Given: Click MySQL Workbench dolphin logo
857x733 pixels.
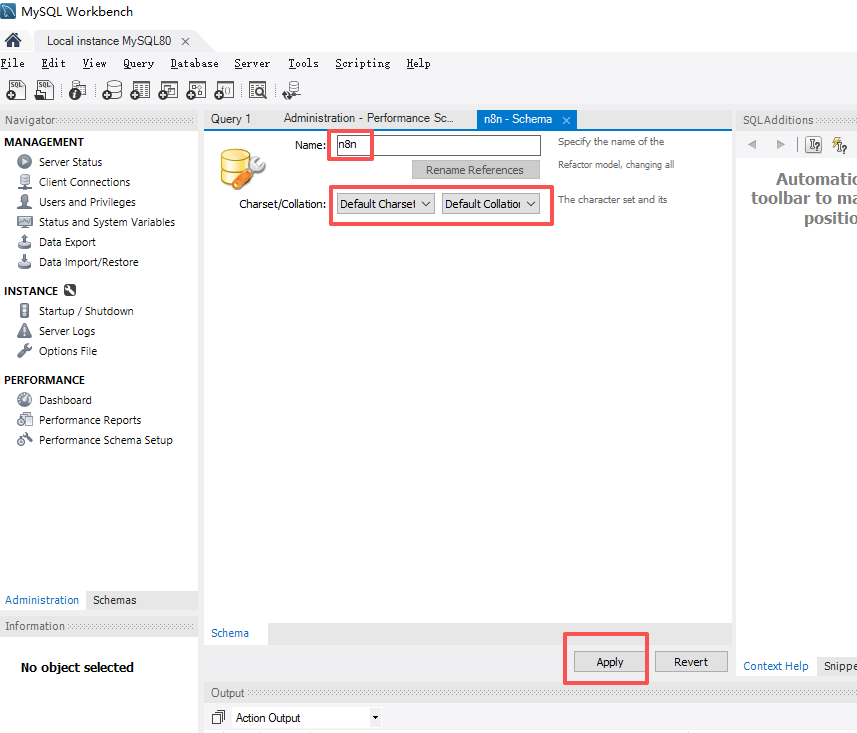Looking at the screenshot, I should (x=8, y=11).
